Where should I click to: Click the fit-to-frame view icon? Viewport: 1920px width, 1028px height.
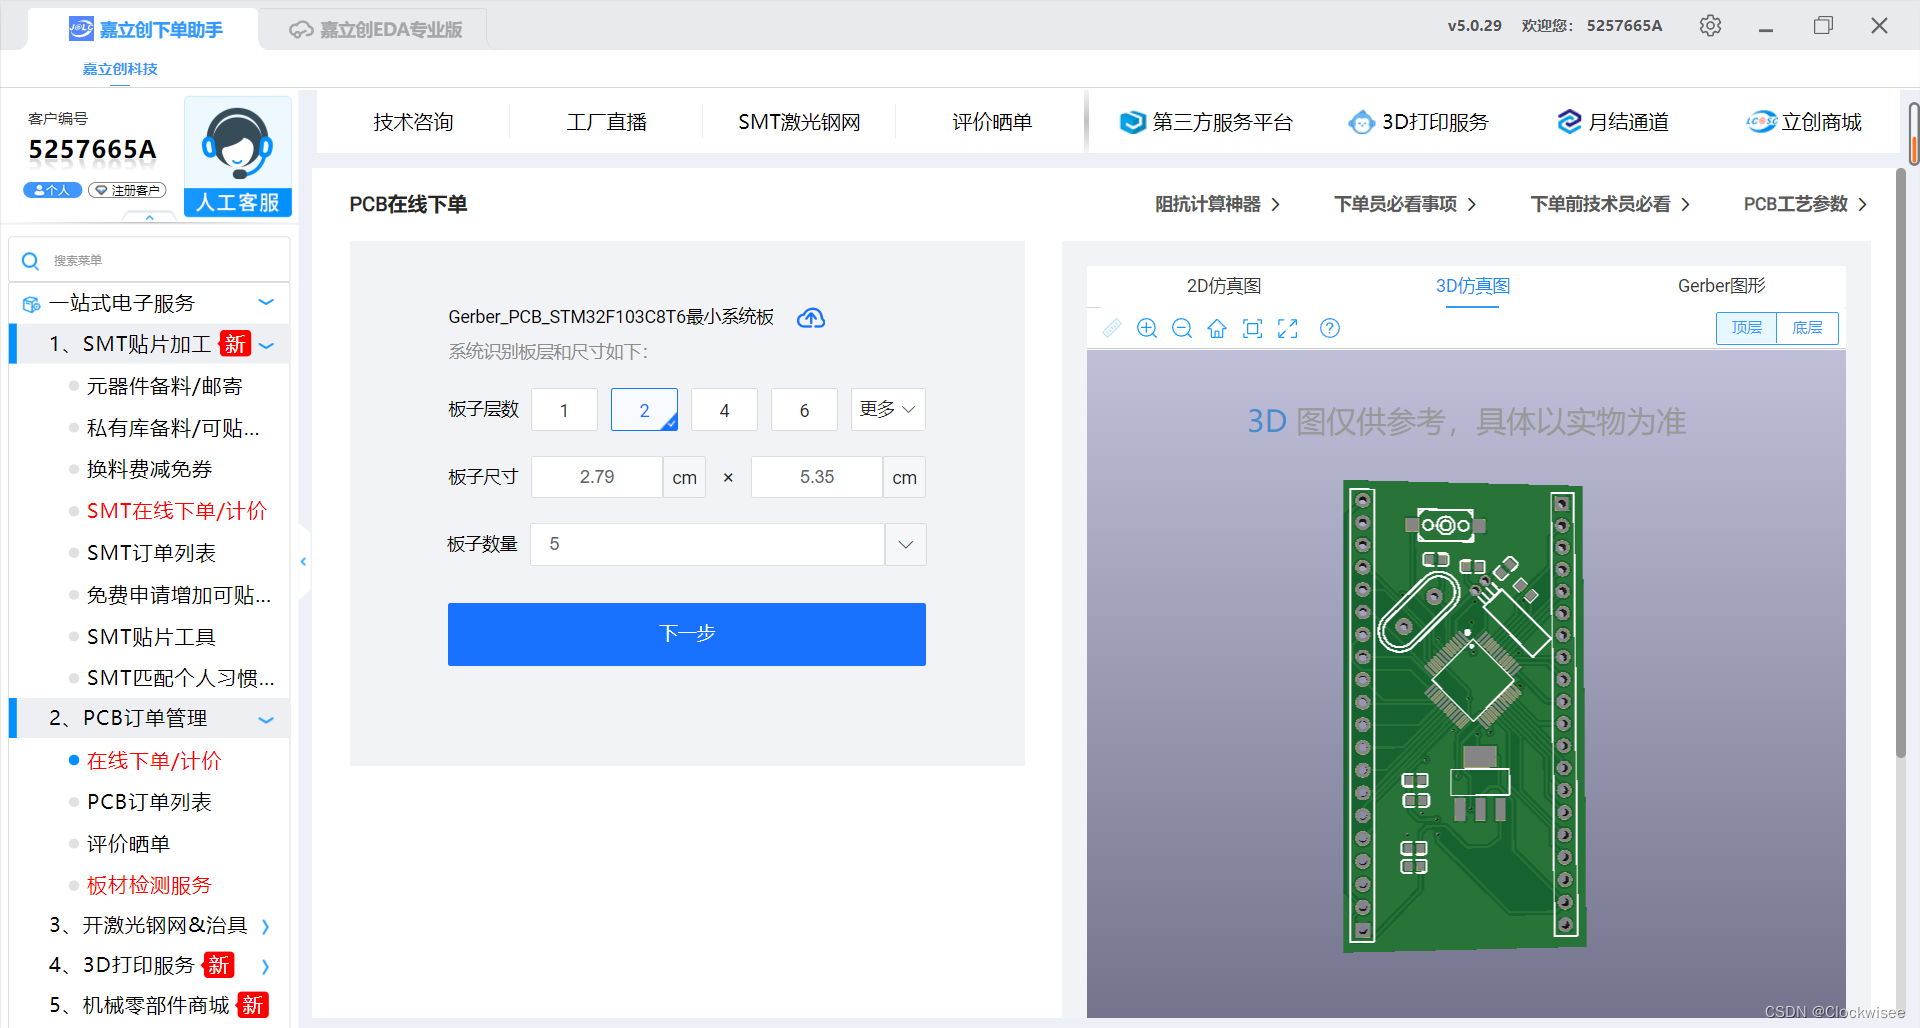[x=1252, y=328]
